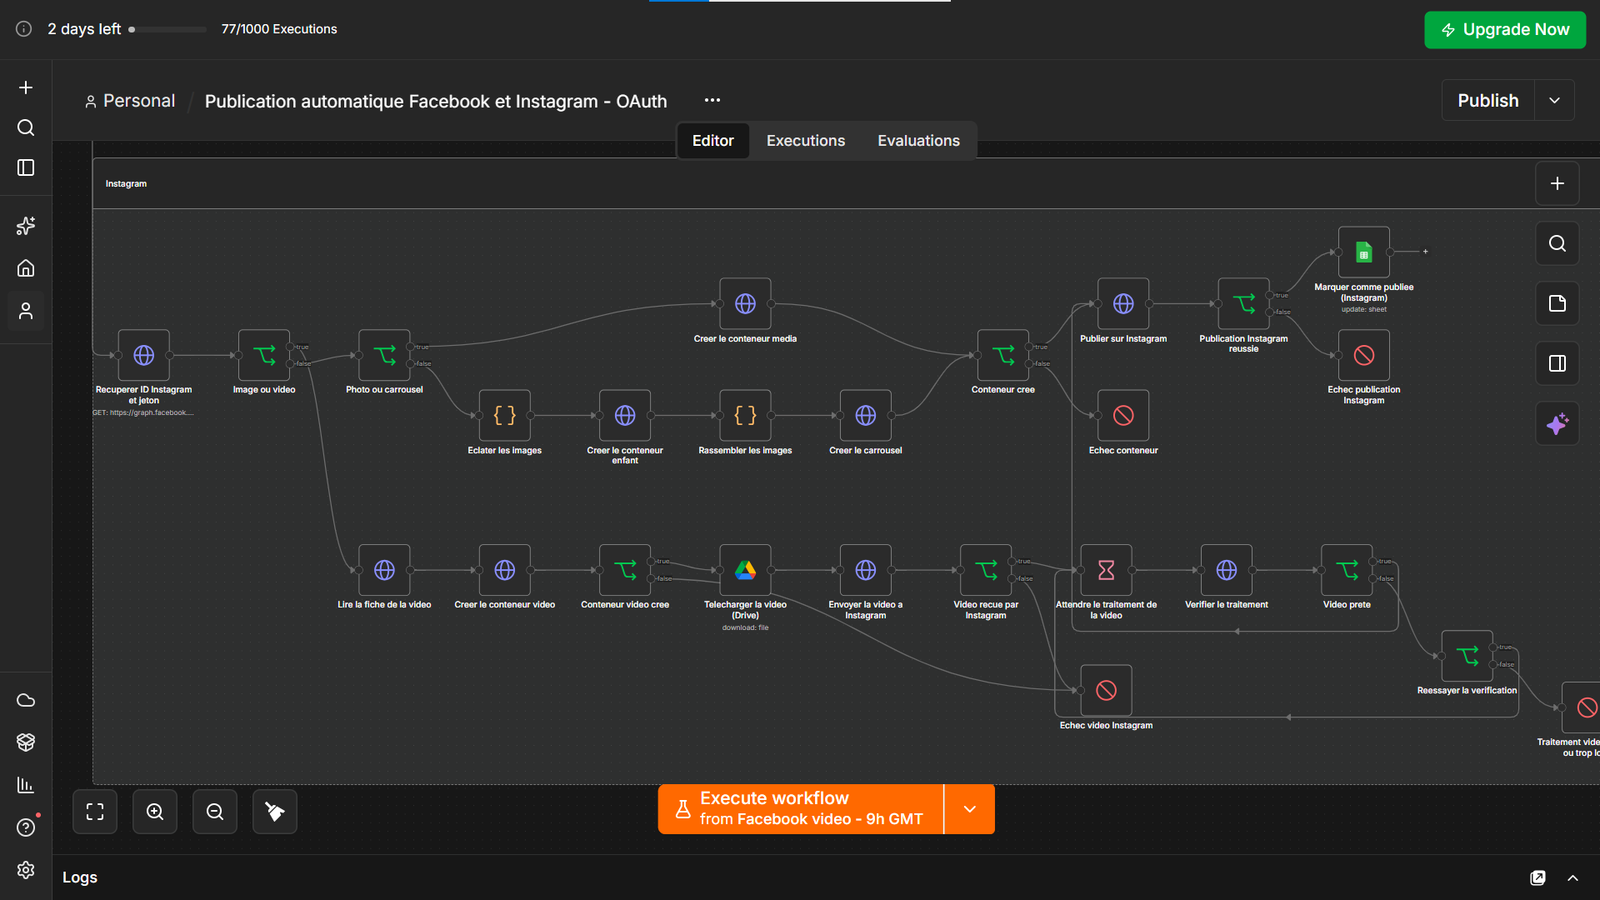Pop out the Logs panel icon
Image resolution: width=1600 pixels, height=900 pixels.
tap(1538, 878)
